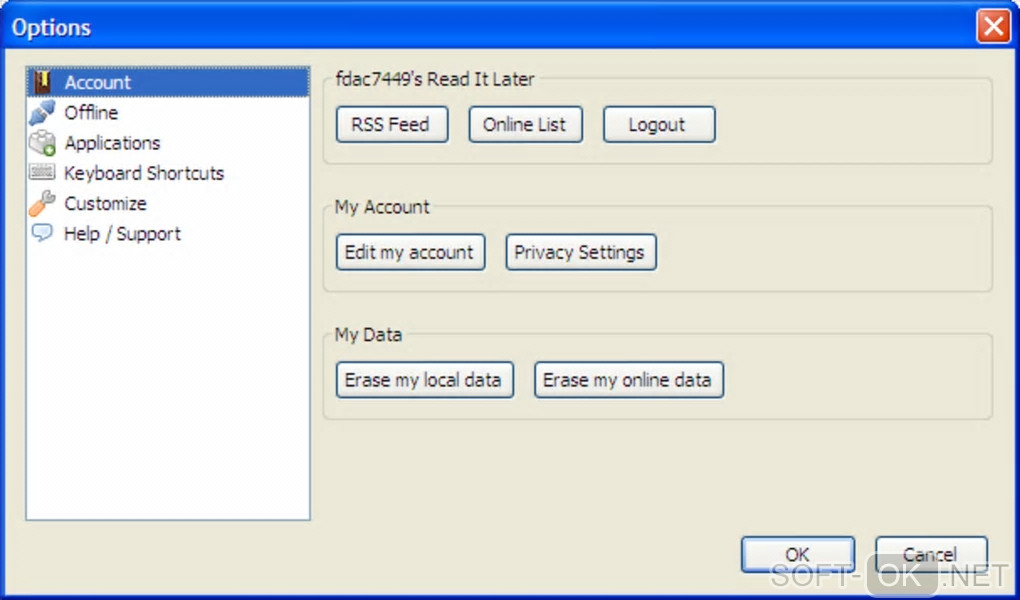1020x600 pixels.
Task: Close the Options dialog window
Action: coord(993,27)
